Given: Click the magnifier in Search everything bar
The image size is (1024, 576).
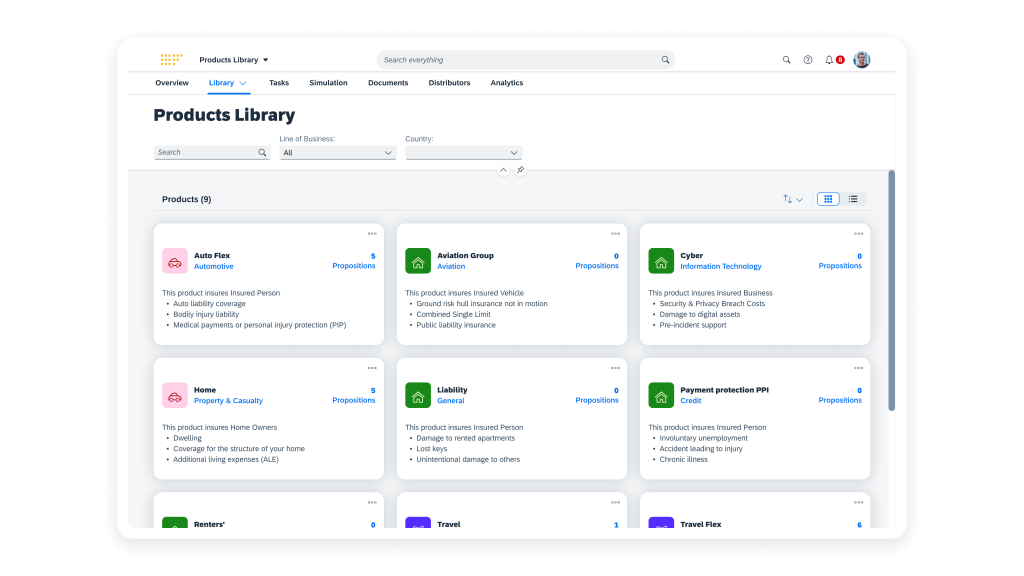Looking at the screenshot, I should [665, 60].
